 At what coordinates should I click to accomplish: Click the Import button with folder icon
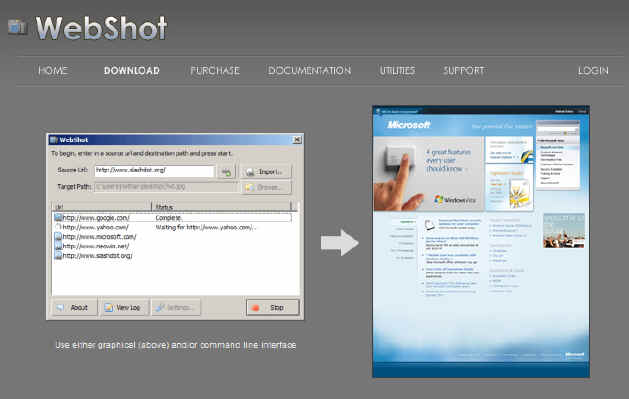[x=266, y=172]
